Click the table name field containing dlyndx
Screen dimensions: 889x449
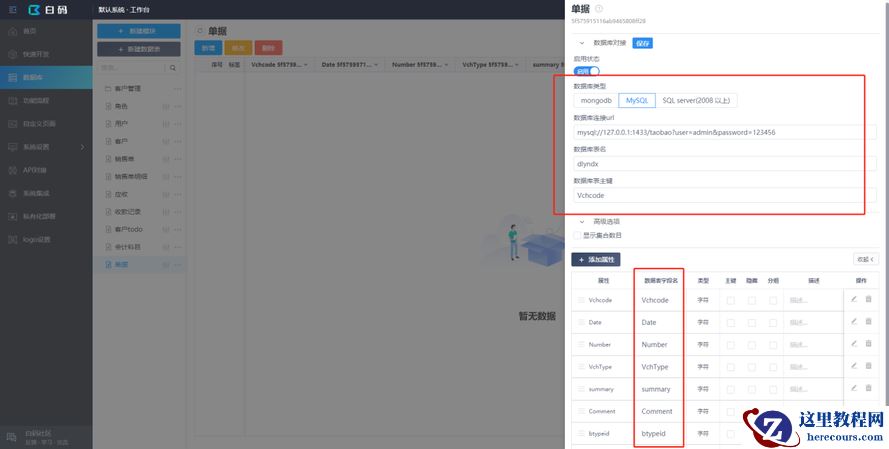click(725, 164)
